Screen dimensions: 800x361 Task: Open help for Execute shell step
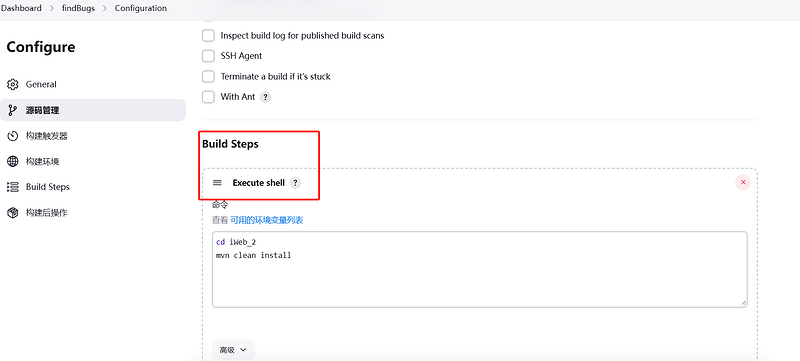(x=295, y=183)
